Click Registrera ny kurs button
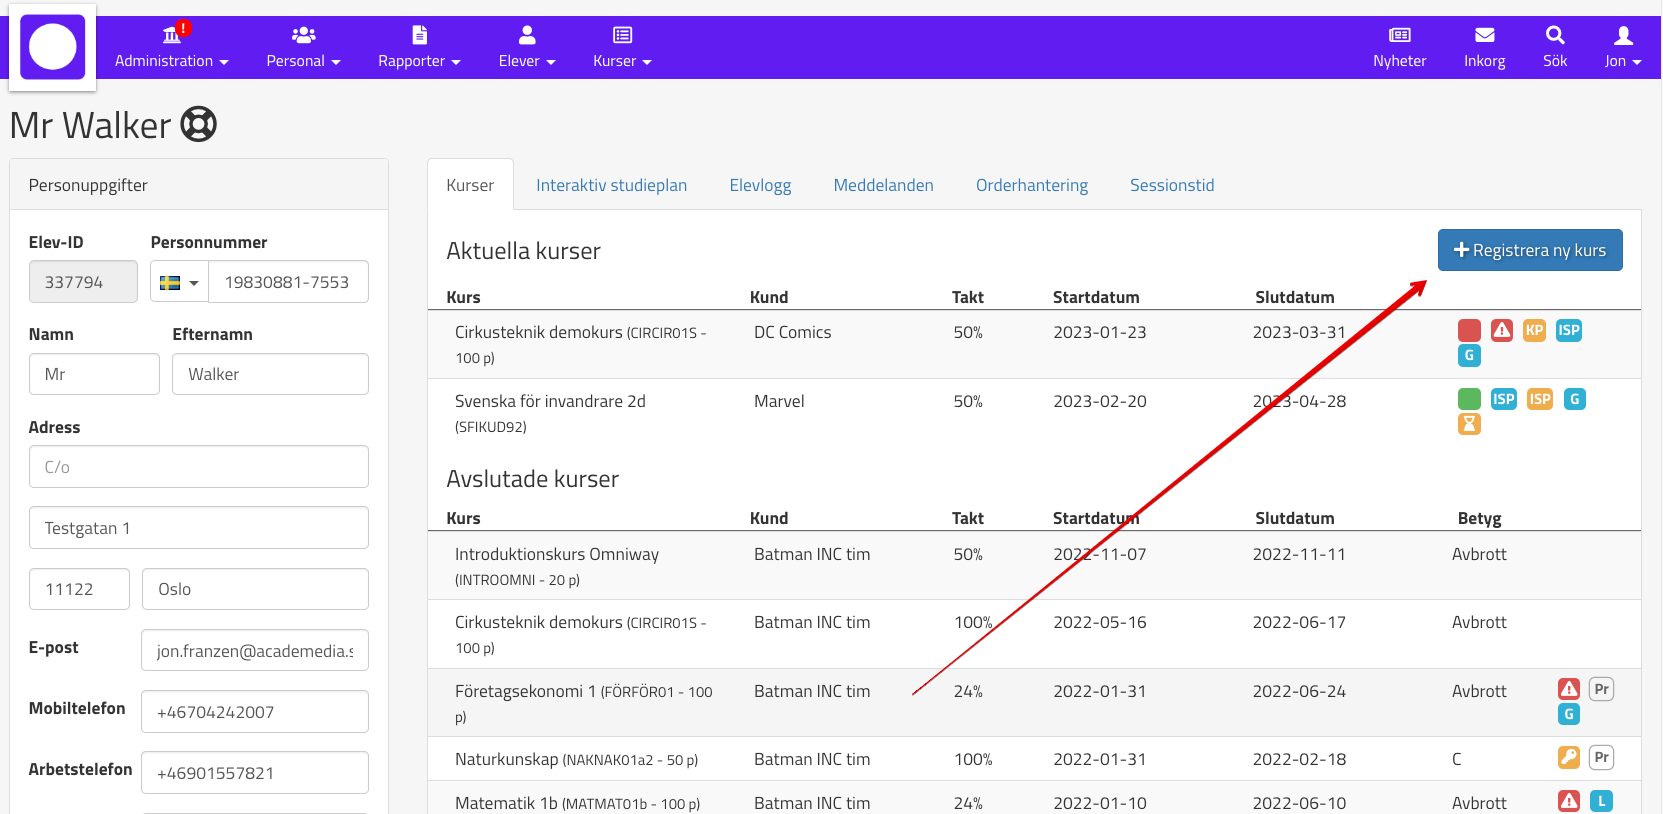This screenshot has height=814, width=1663. click(1529, 250)
